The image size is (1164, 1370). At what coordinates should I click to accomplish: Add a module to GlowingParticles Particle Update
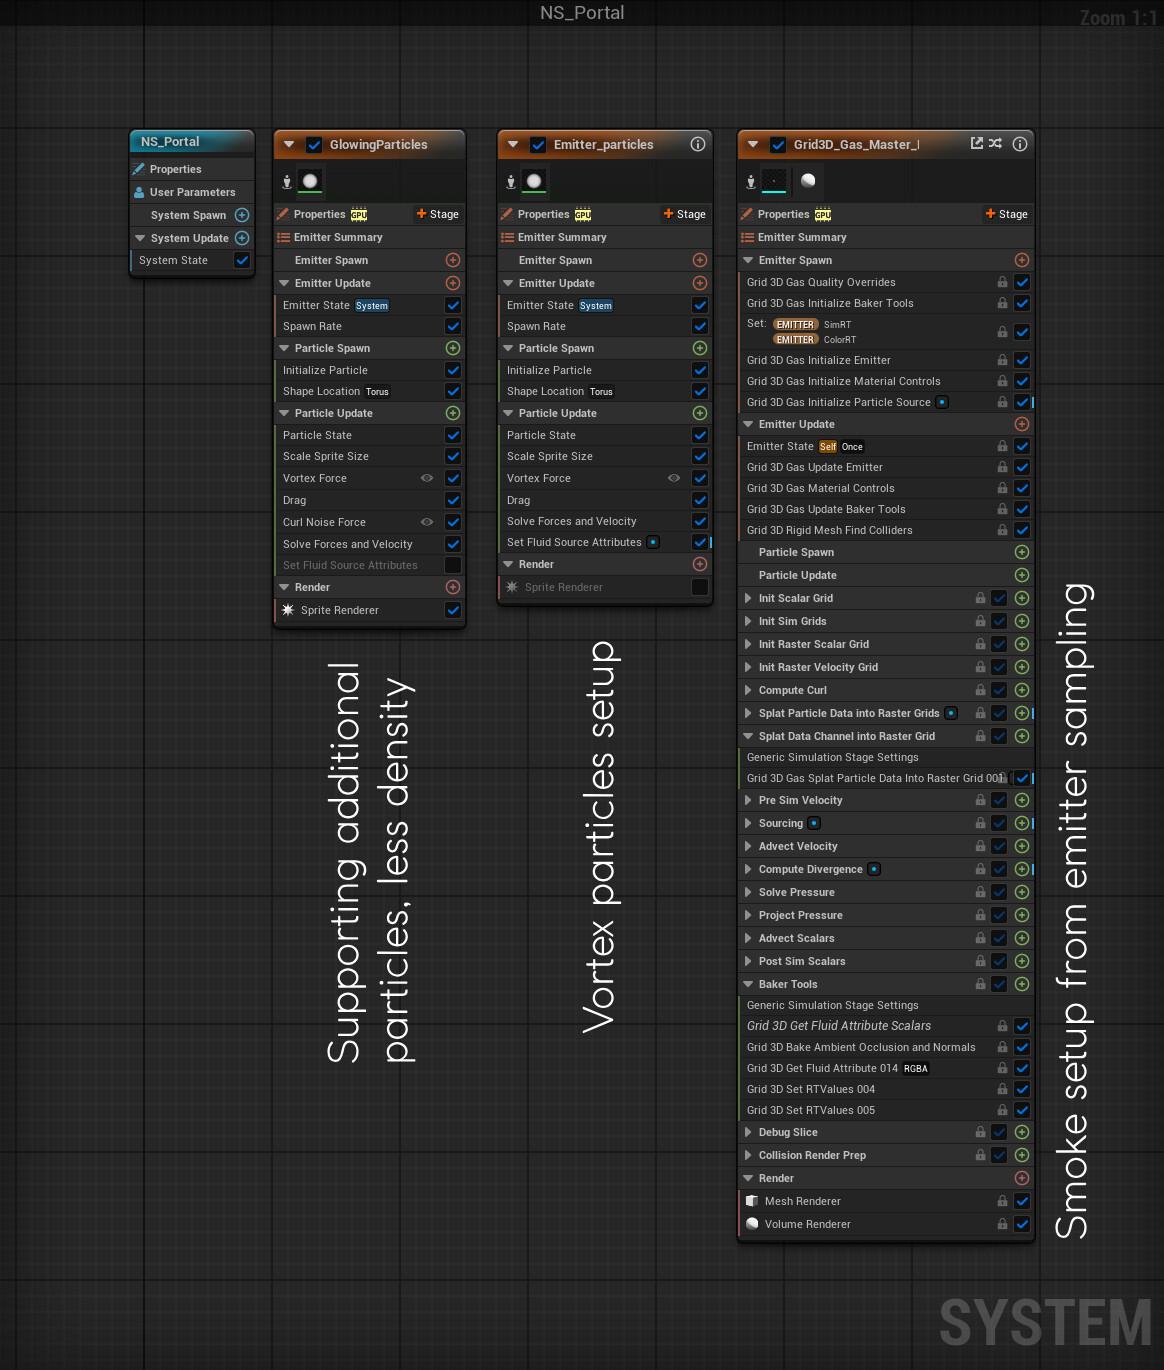click(x=453, y=413)
